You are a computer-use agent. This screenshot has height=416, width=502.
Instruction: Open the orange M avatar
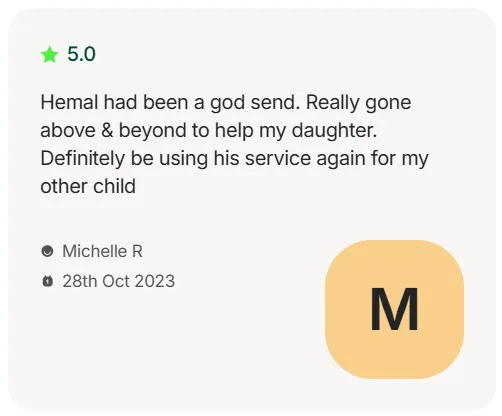(x=394, y=309)
